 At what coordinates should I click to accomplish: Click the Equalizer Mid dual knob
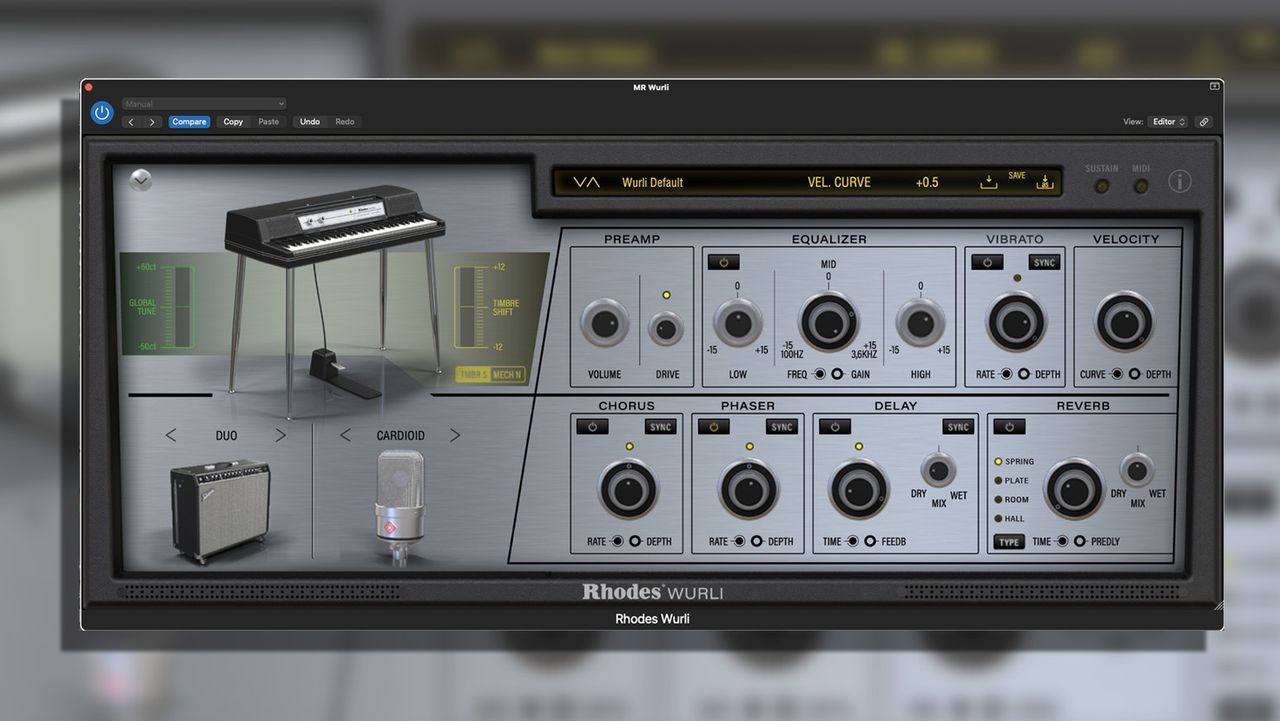pyautogui.click(x=829, y=322)
